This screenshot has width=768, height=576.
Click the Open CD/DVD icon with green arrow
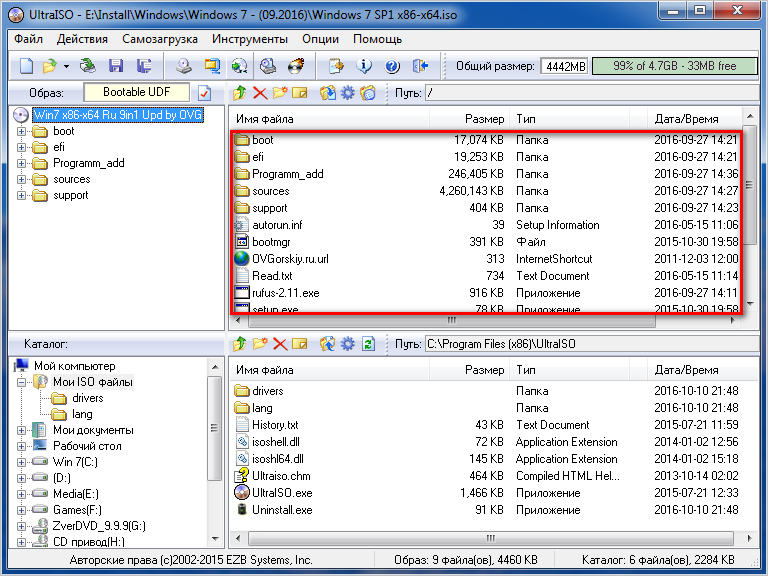point(88,66)
